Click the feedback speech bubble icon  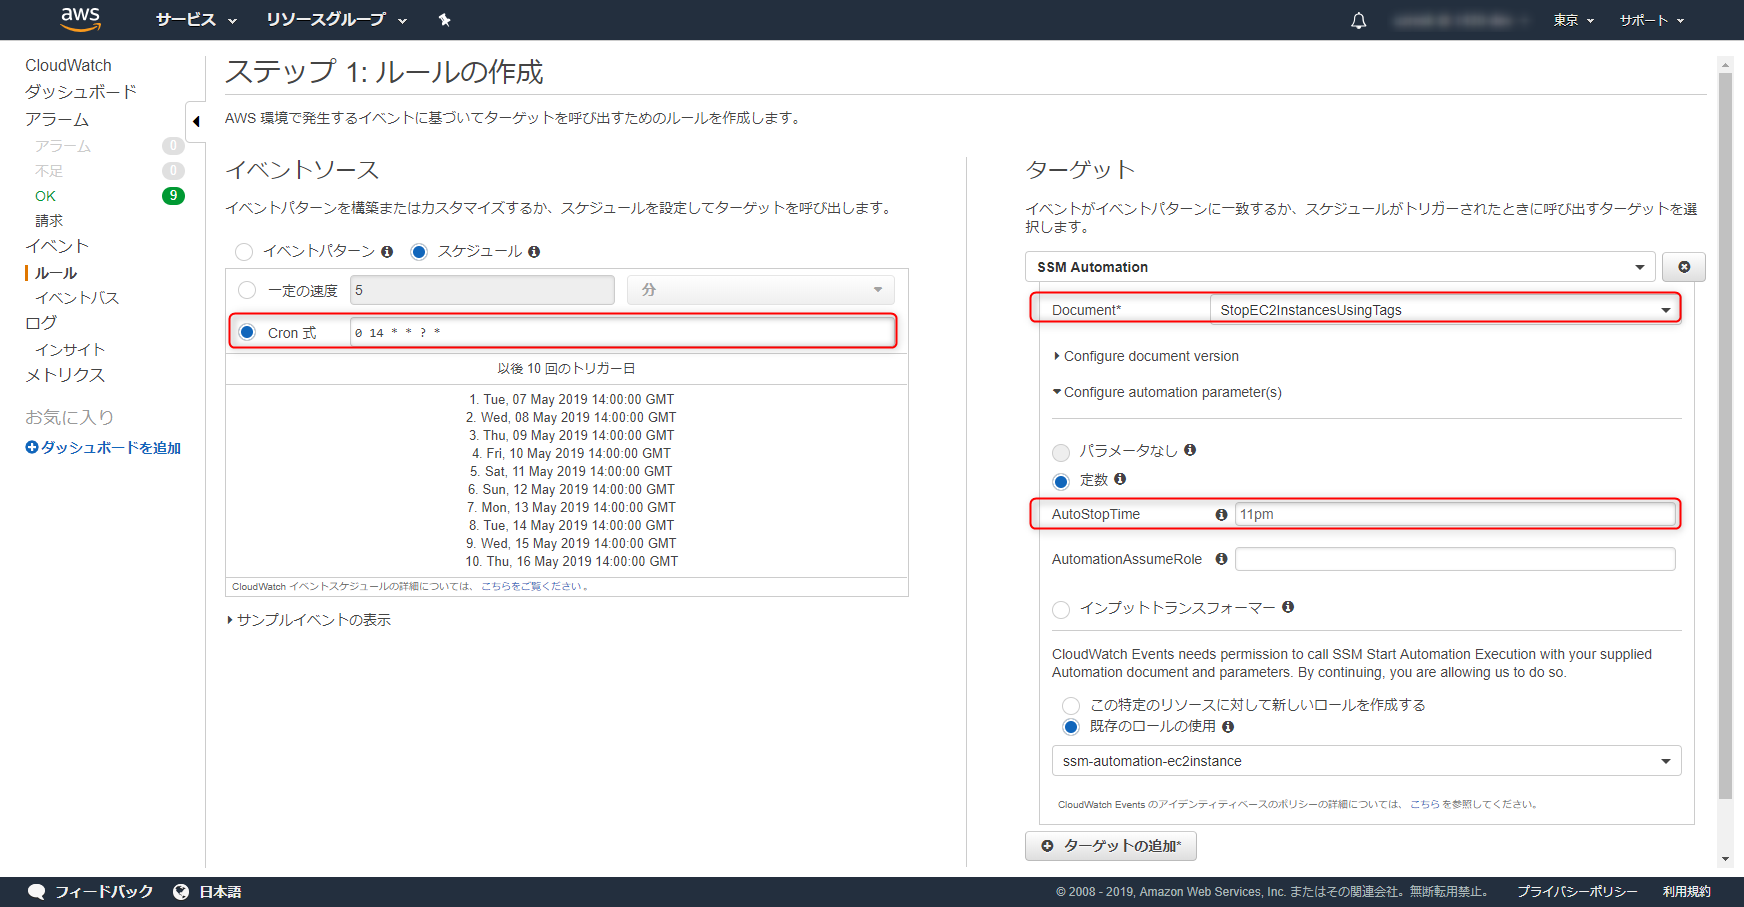(37, 892)
